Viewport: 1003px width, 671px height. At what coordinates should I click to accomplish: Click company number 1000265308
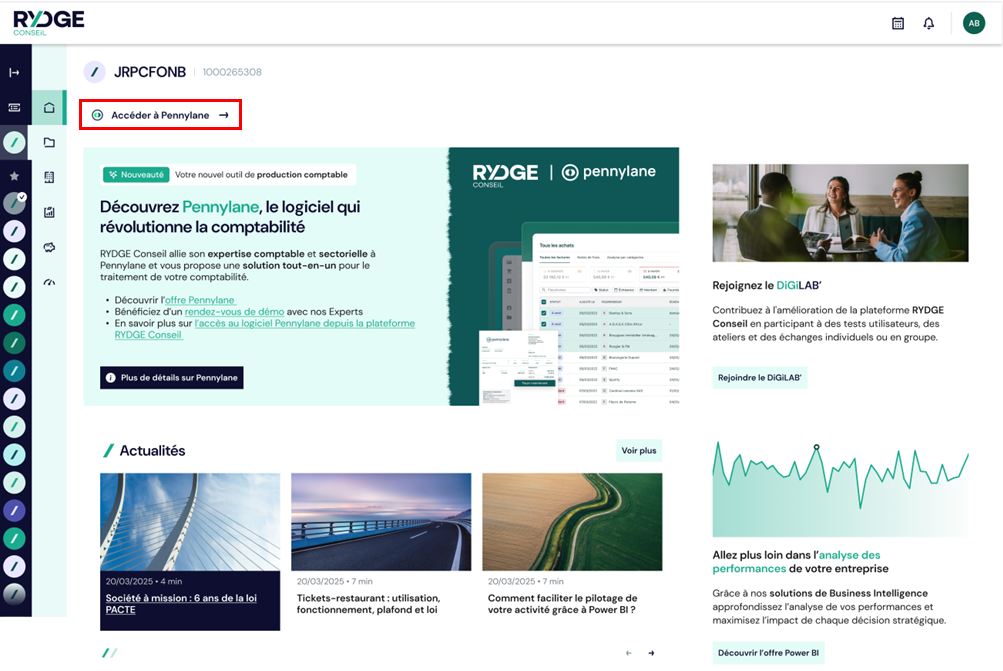click(232, 72)
